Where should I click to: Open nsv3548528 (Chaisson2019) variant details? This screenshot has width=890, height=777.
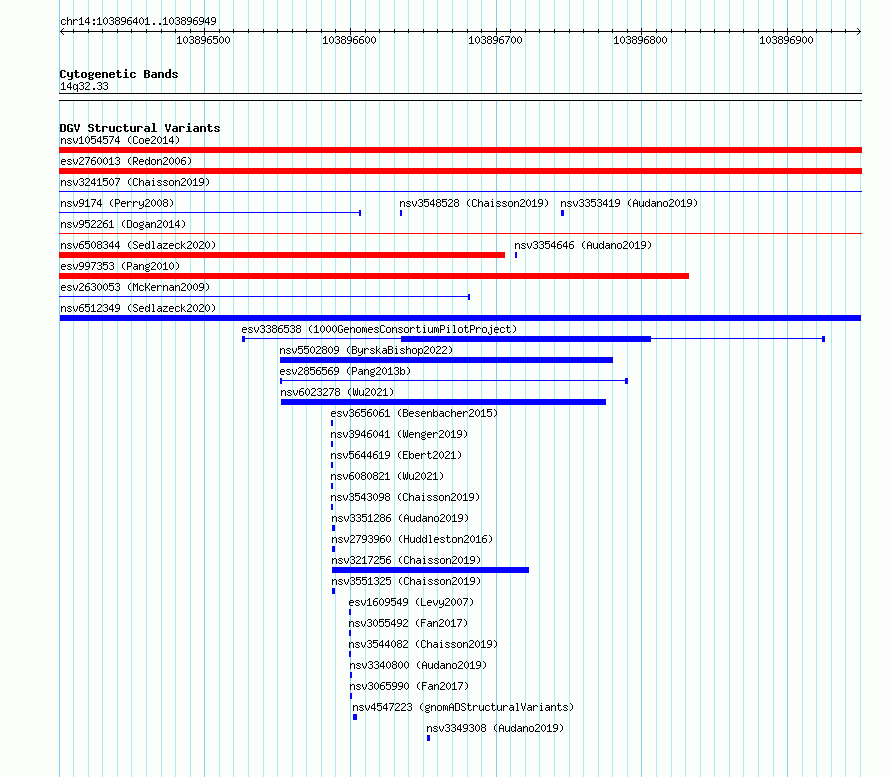click(474, 203)
